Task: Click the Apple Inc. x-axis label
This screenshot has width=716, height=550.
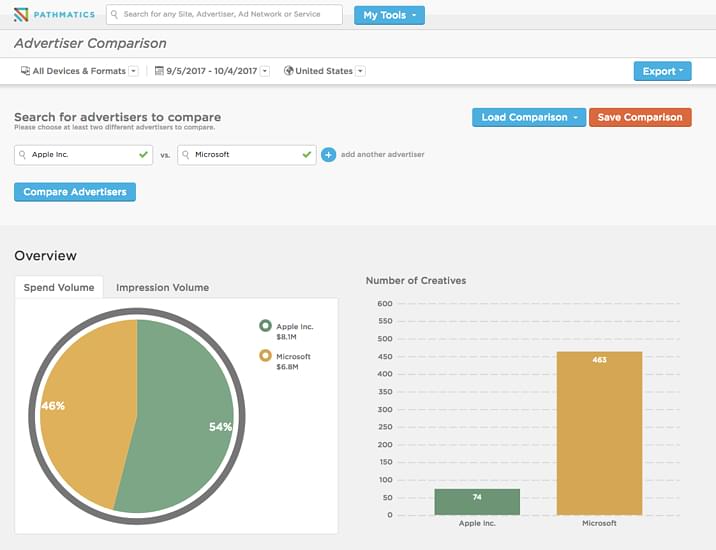Action: (477, 523)
